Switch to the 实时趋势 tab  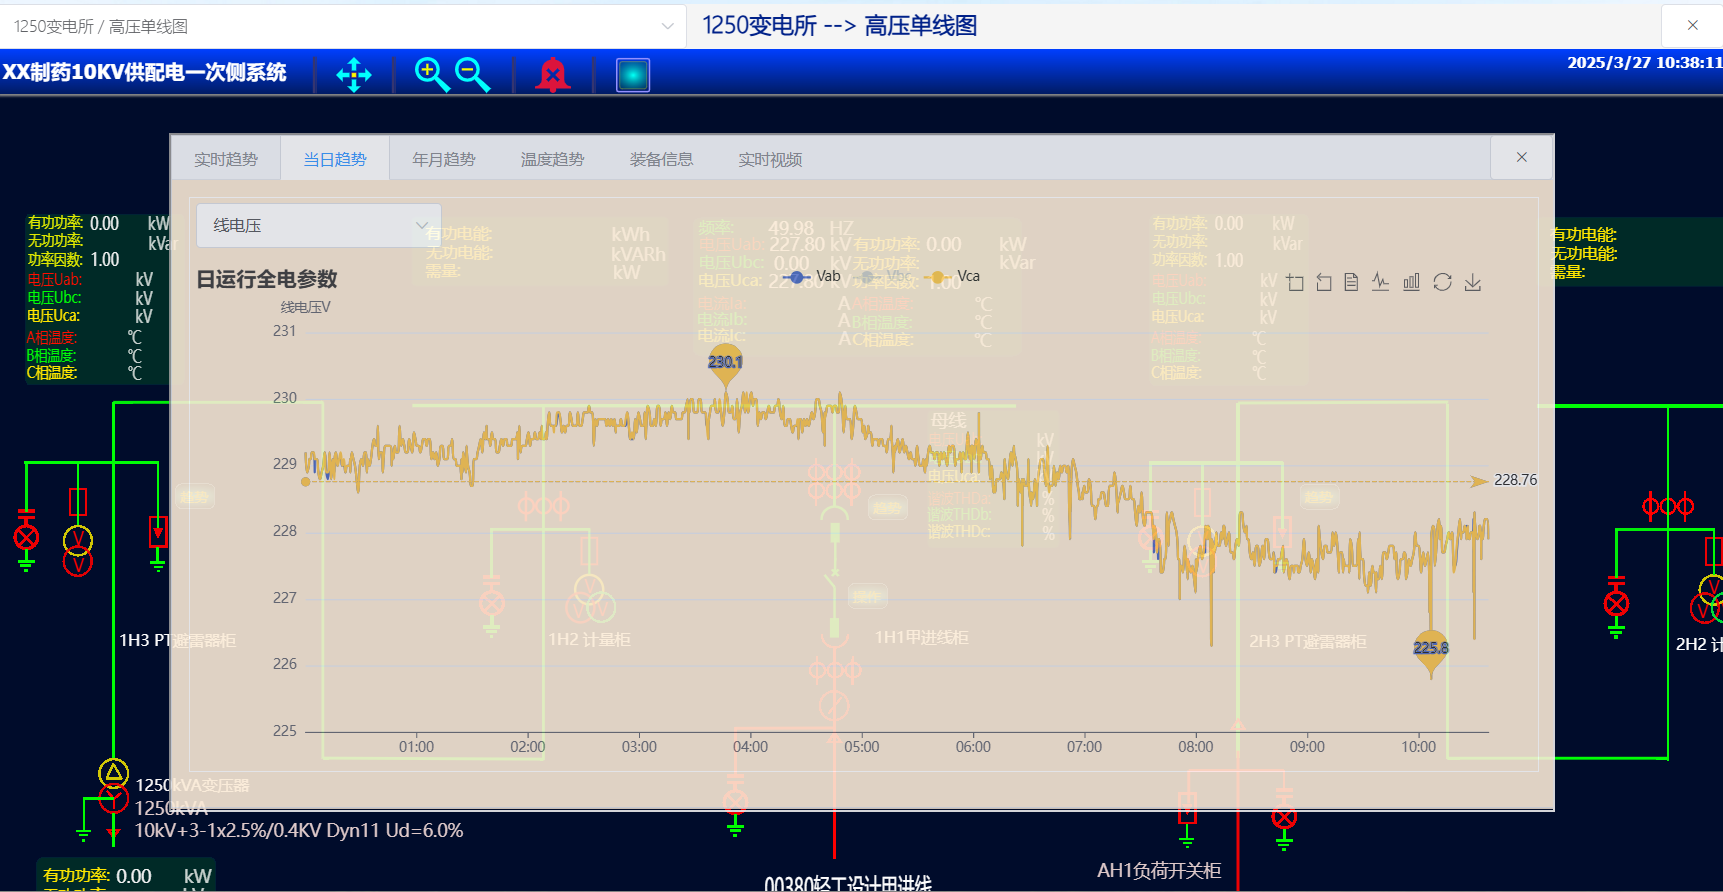pyautogui.click(x=226, y=160)
